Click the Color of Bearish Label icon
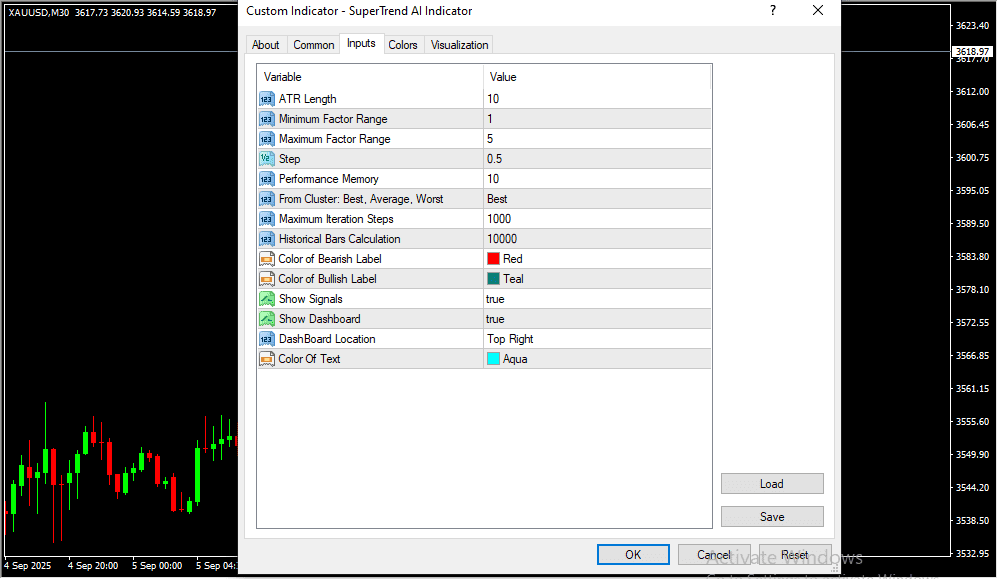998x579 pixels. 267,259
